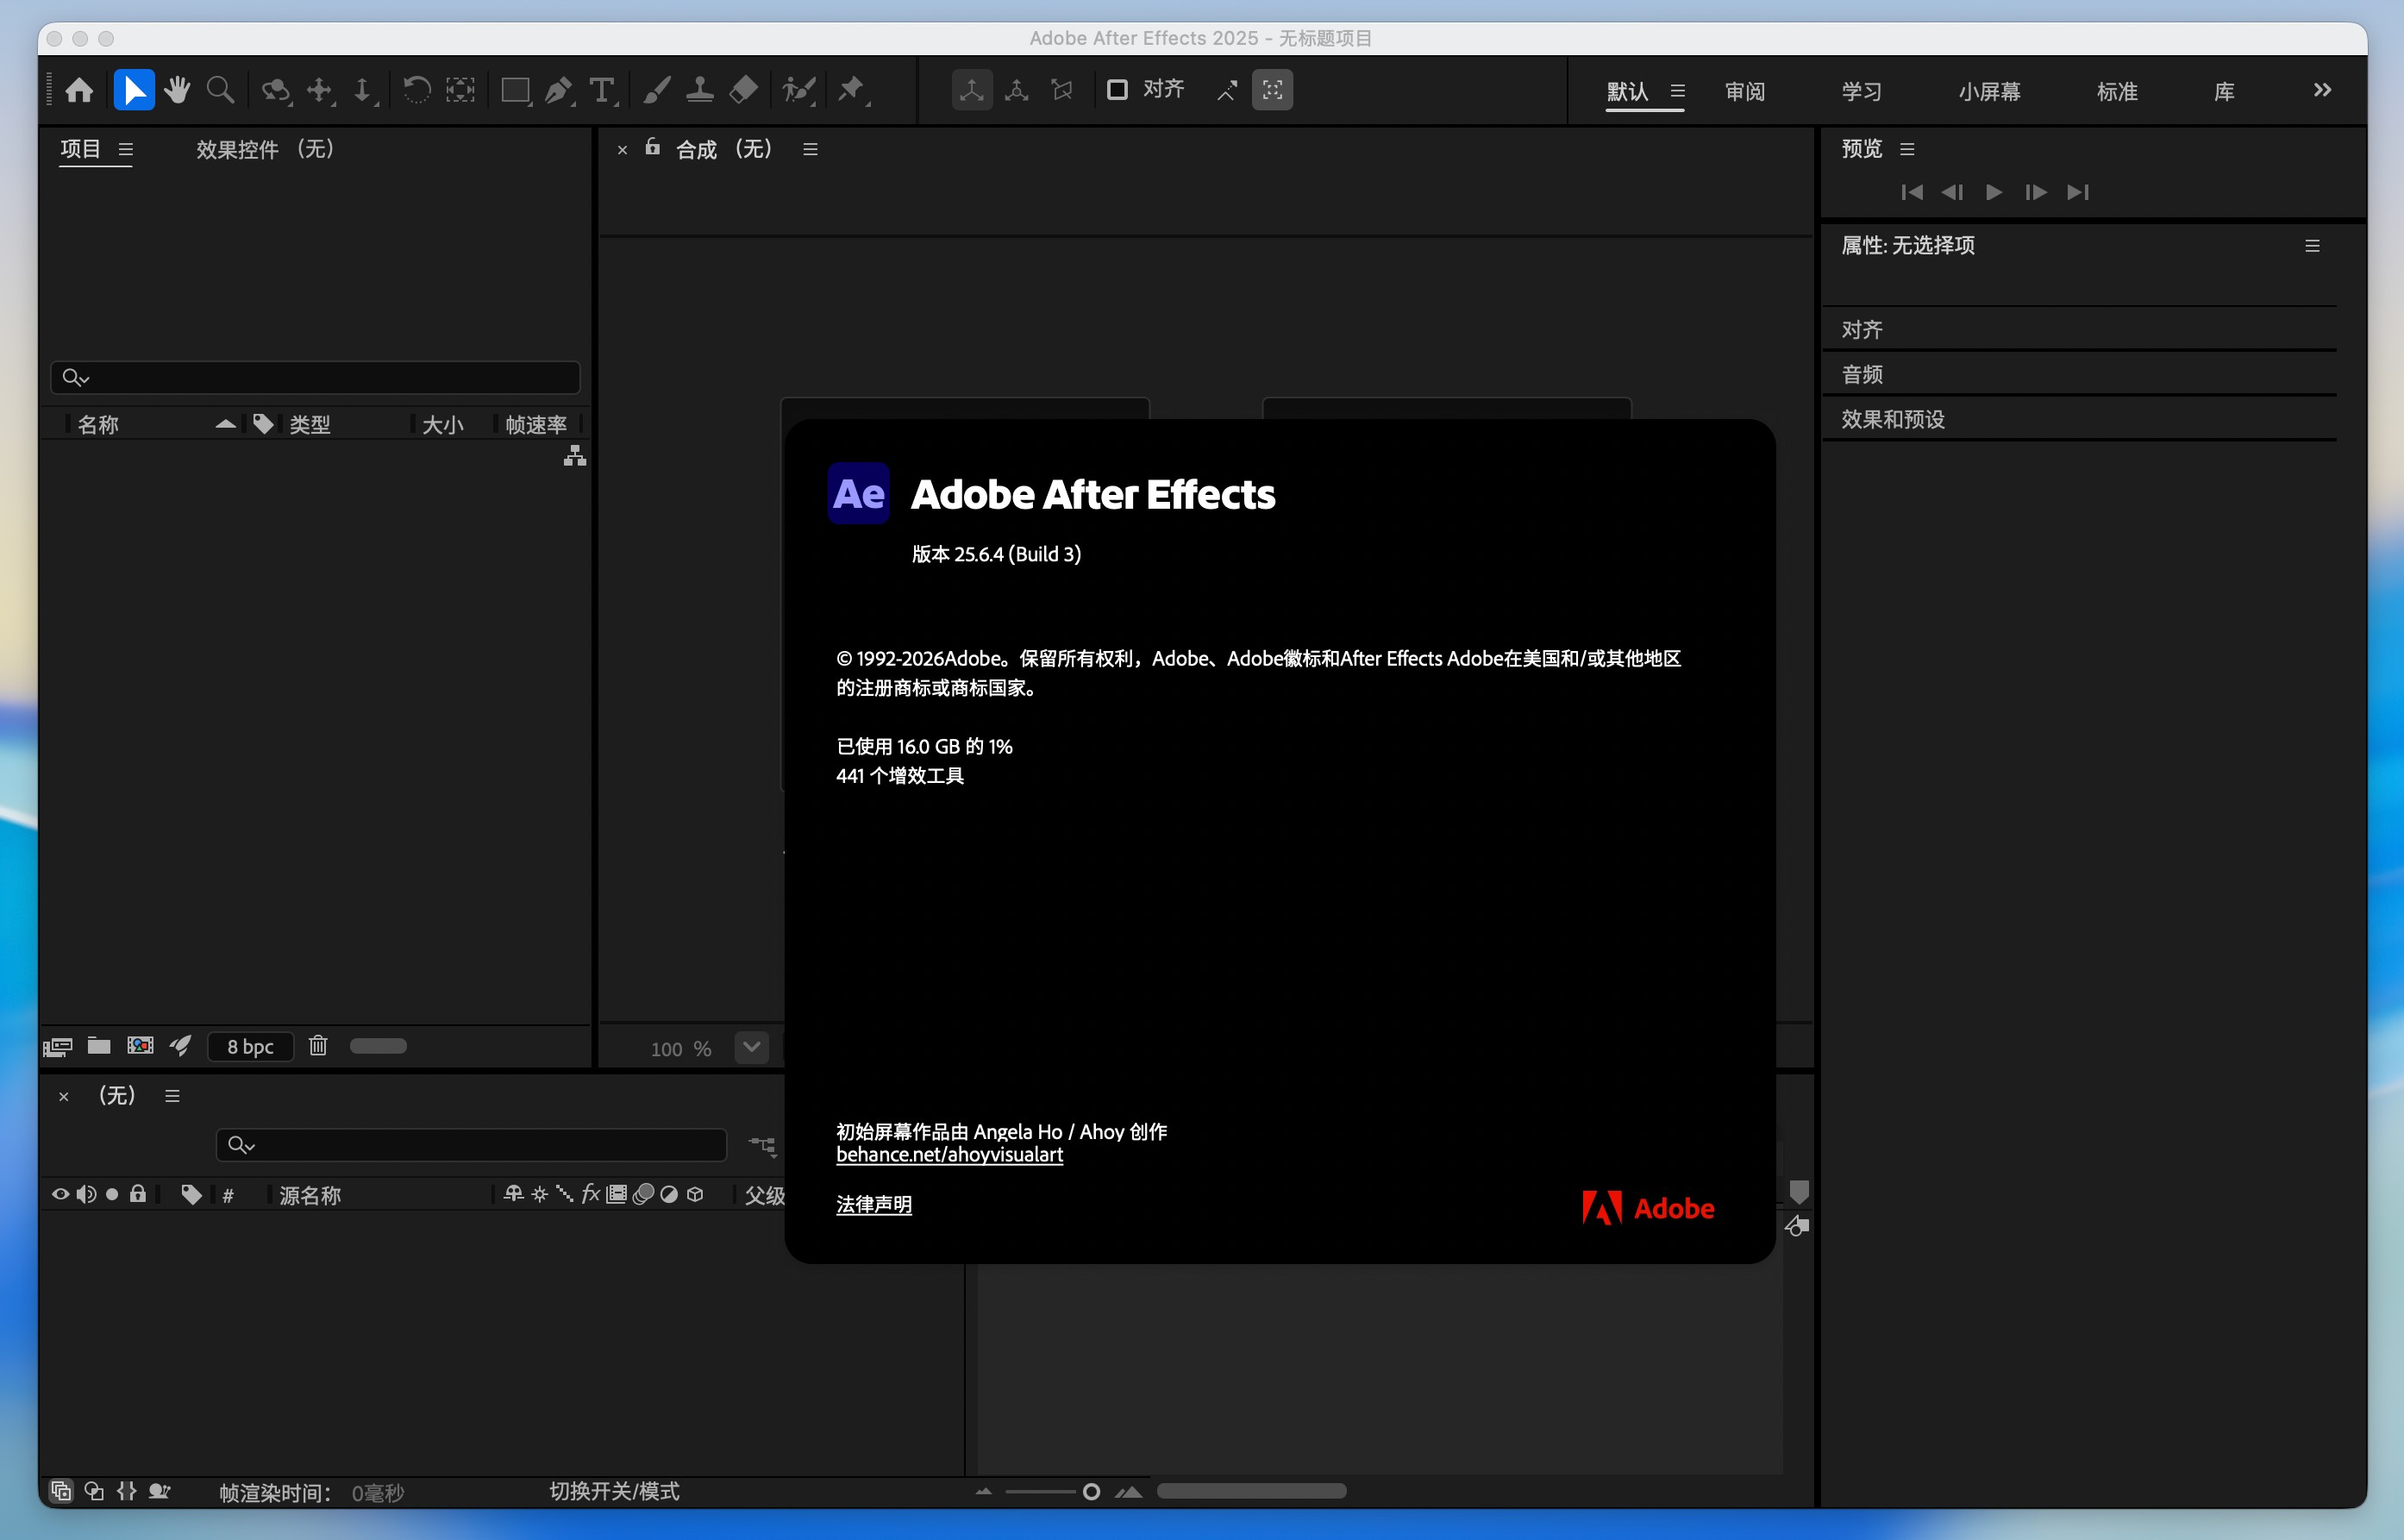This screenshot has width=2404, height=1540.
Task: Open the behance.net/ahoyvisualart link
Action: 949,1155
